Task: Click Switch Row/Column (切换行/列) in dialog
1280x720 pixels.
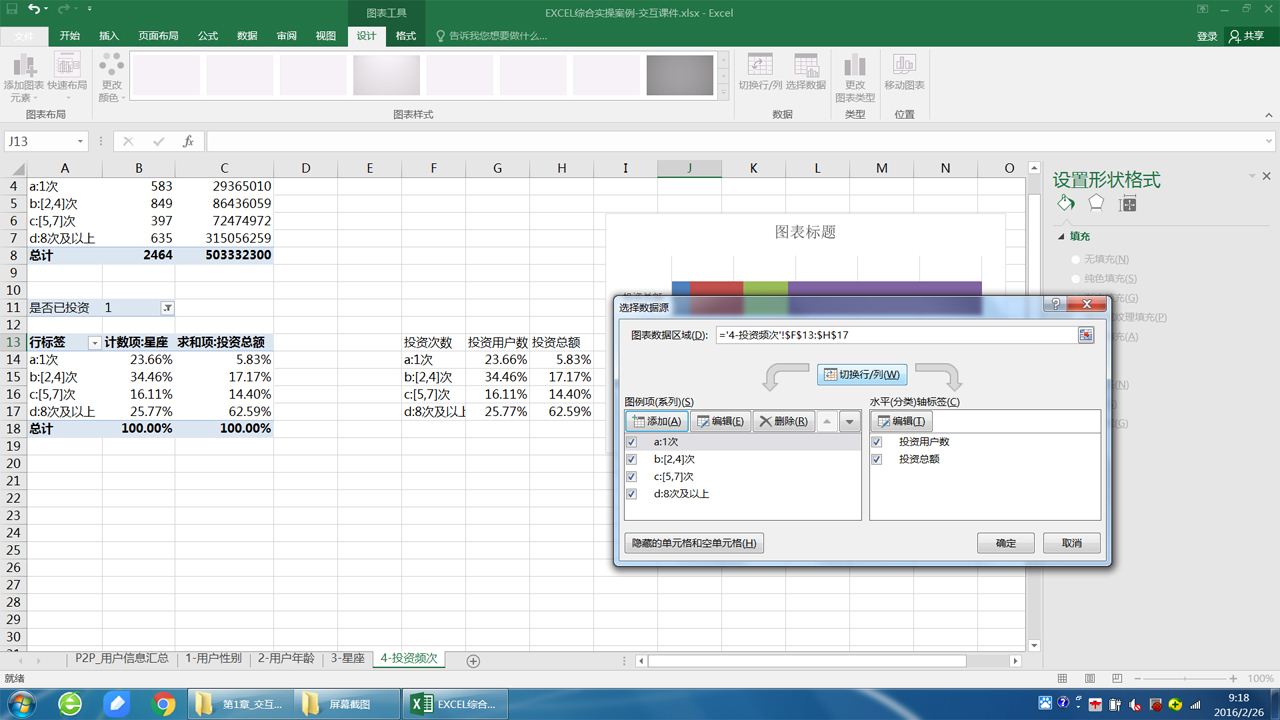Action: [862, 375]
